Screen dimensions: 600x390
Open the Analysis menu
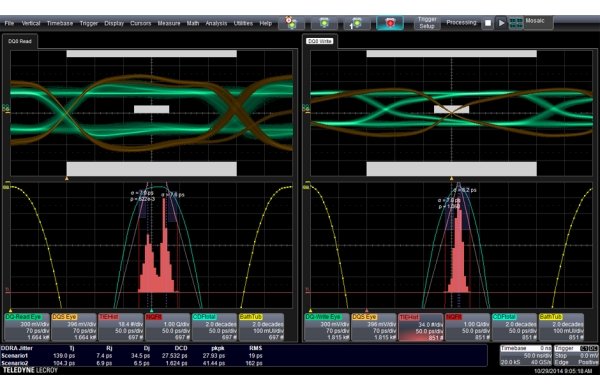coord(216,23)
